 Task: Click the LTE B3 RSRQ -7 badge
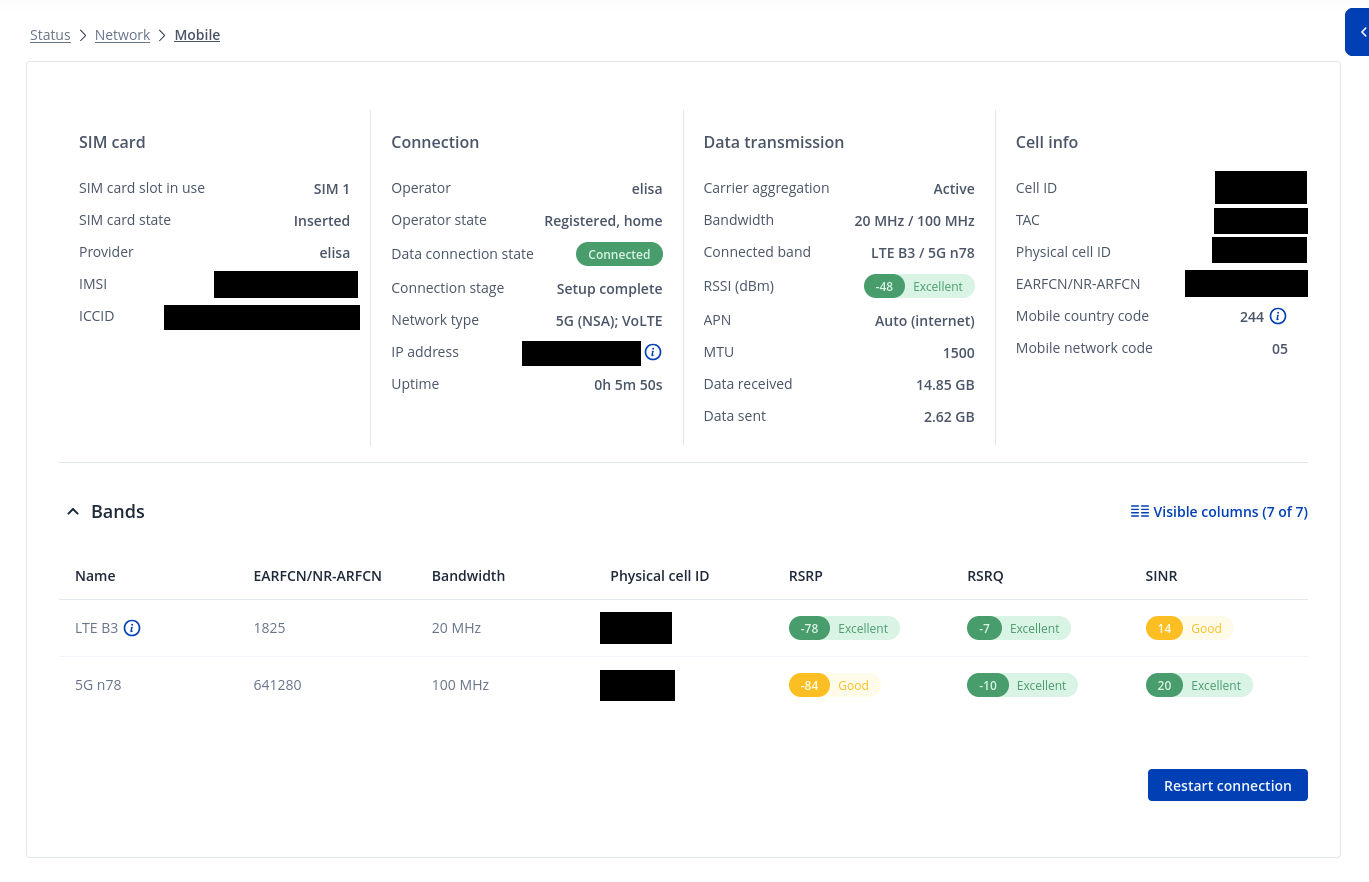[x=1019, y=628]
